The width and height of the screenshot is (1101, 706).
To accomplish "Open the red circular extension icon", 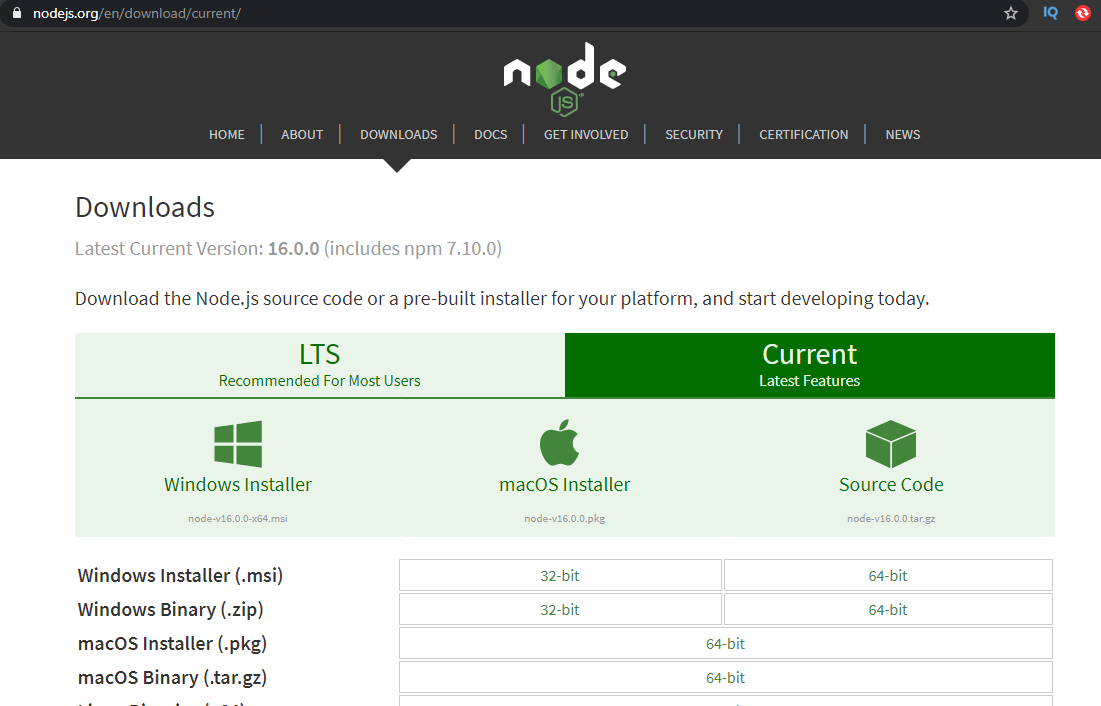I will pyautogui.click(x=1083, y=13).
